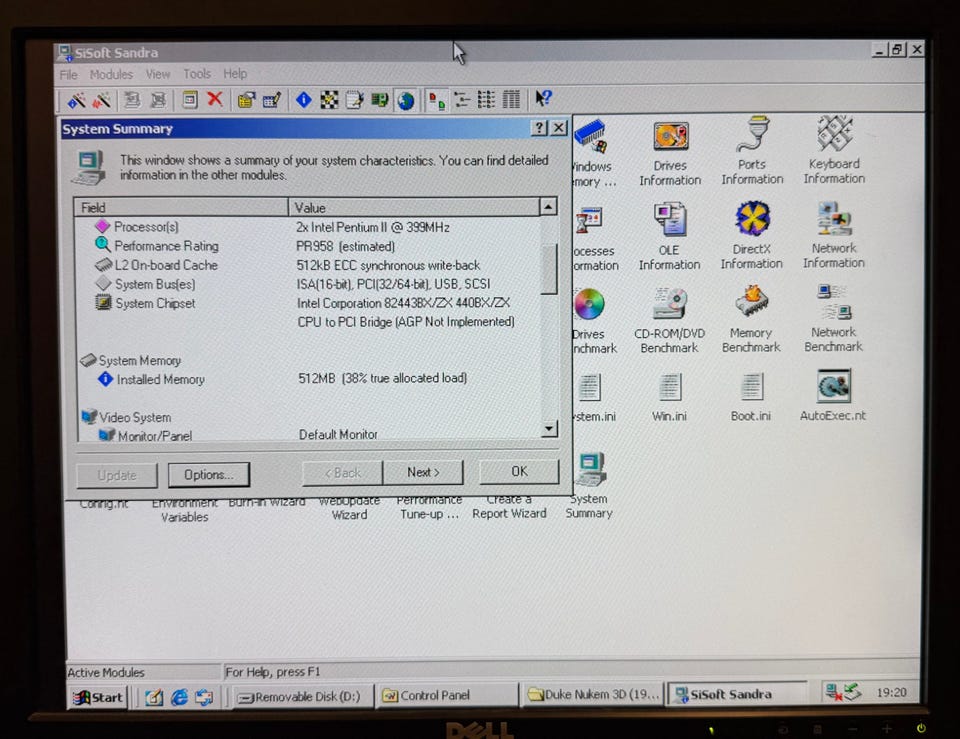Viewport: 960px width, 739px height.
Task: Open the Network Information module
Action: [x=834, y=235]
